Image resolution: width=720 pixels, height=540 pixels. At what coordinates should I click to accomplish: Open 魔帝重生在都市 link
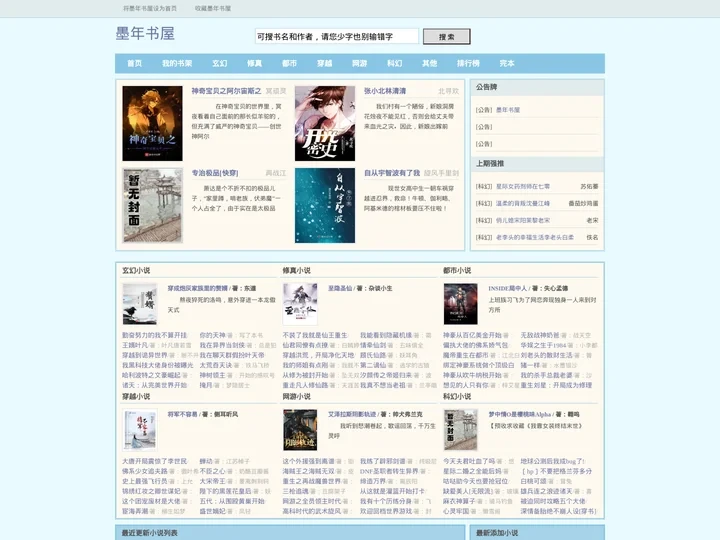coord(466,355)
